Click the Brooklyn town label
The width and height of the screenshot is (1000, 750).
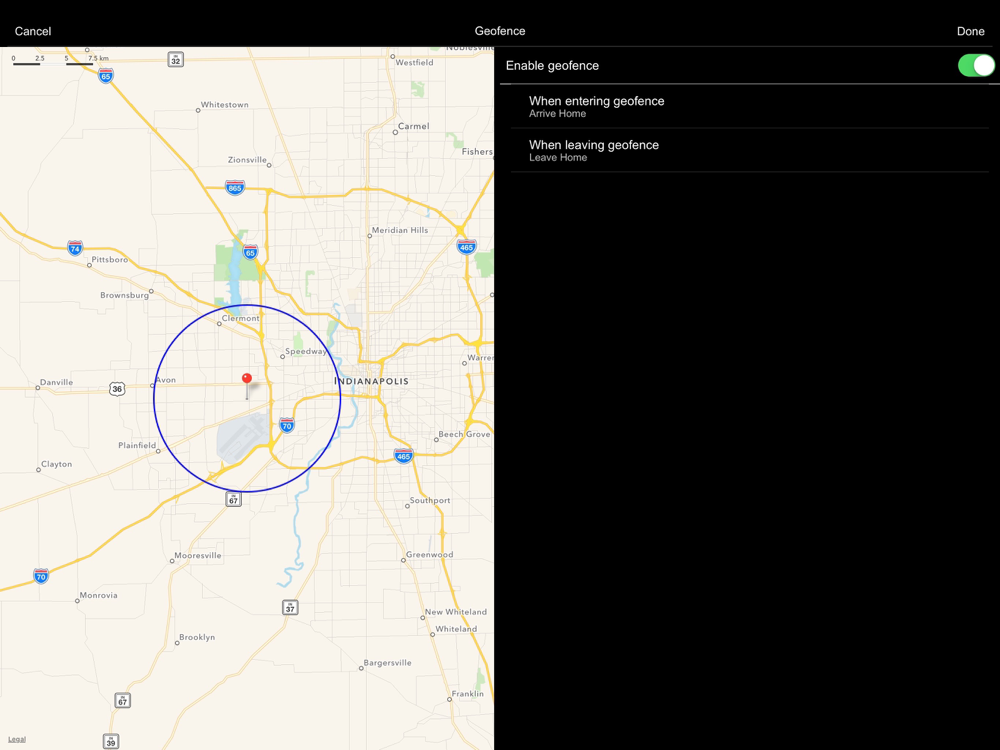click(x=197, y=637)
